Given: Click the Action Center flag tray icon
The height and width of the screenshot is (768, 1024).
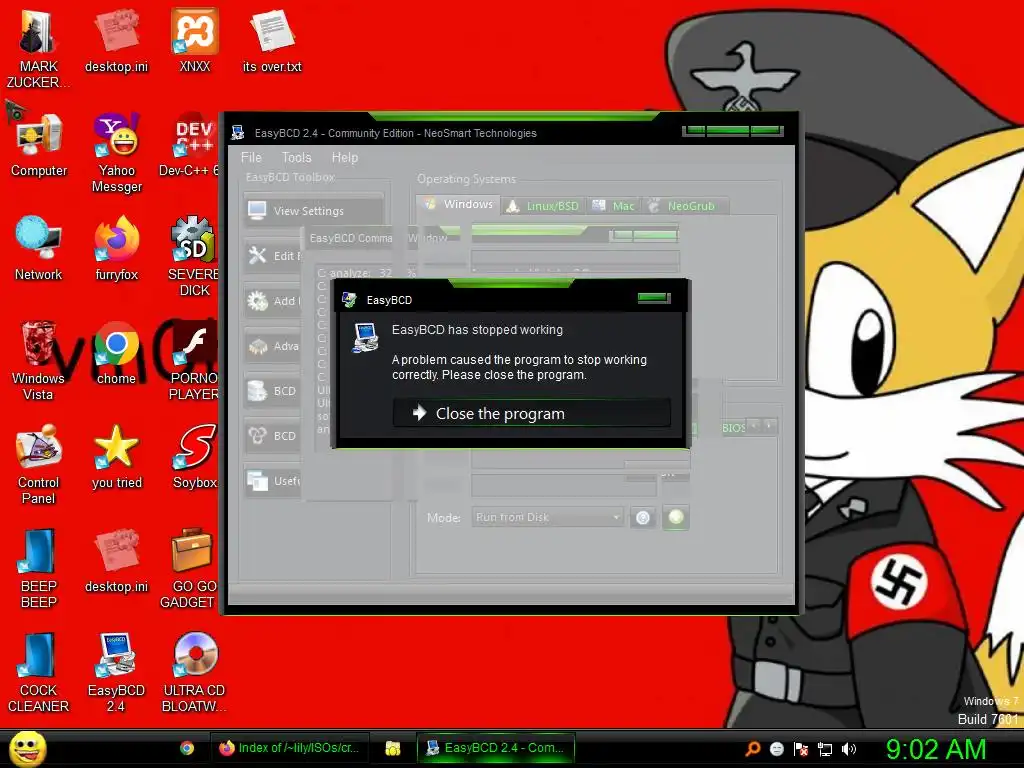Looking at the screenshot, I should [801, 749].
